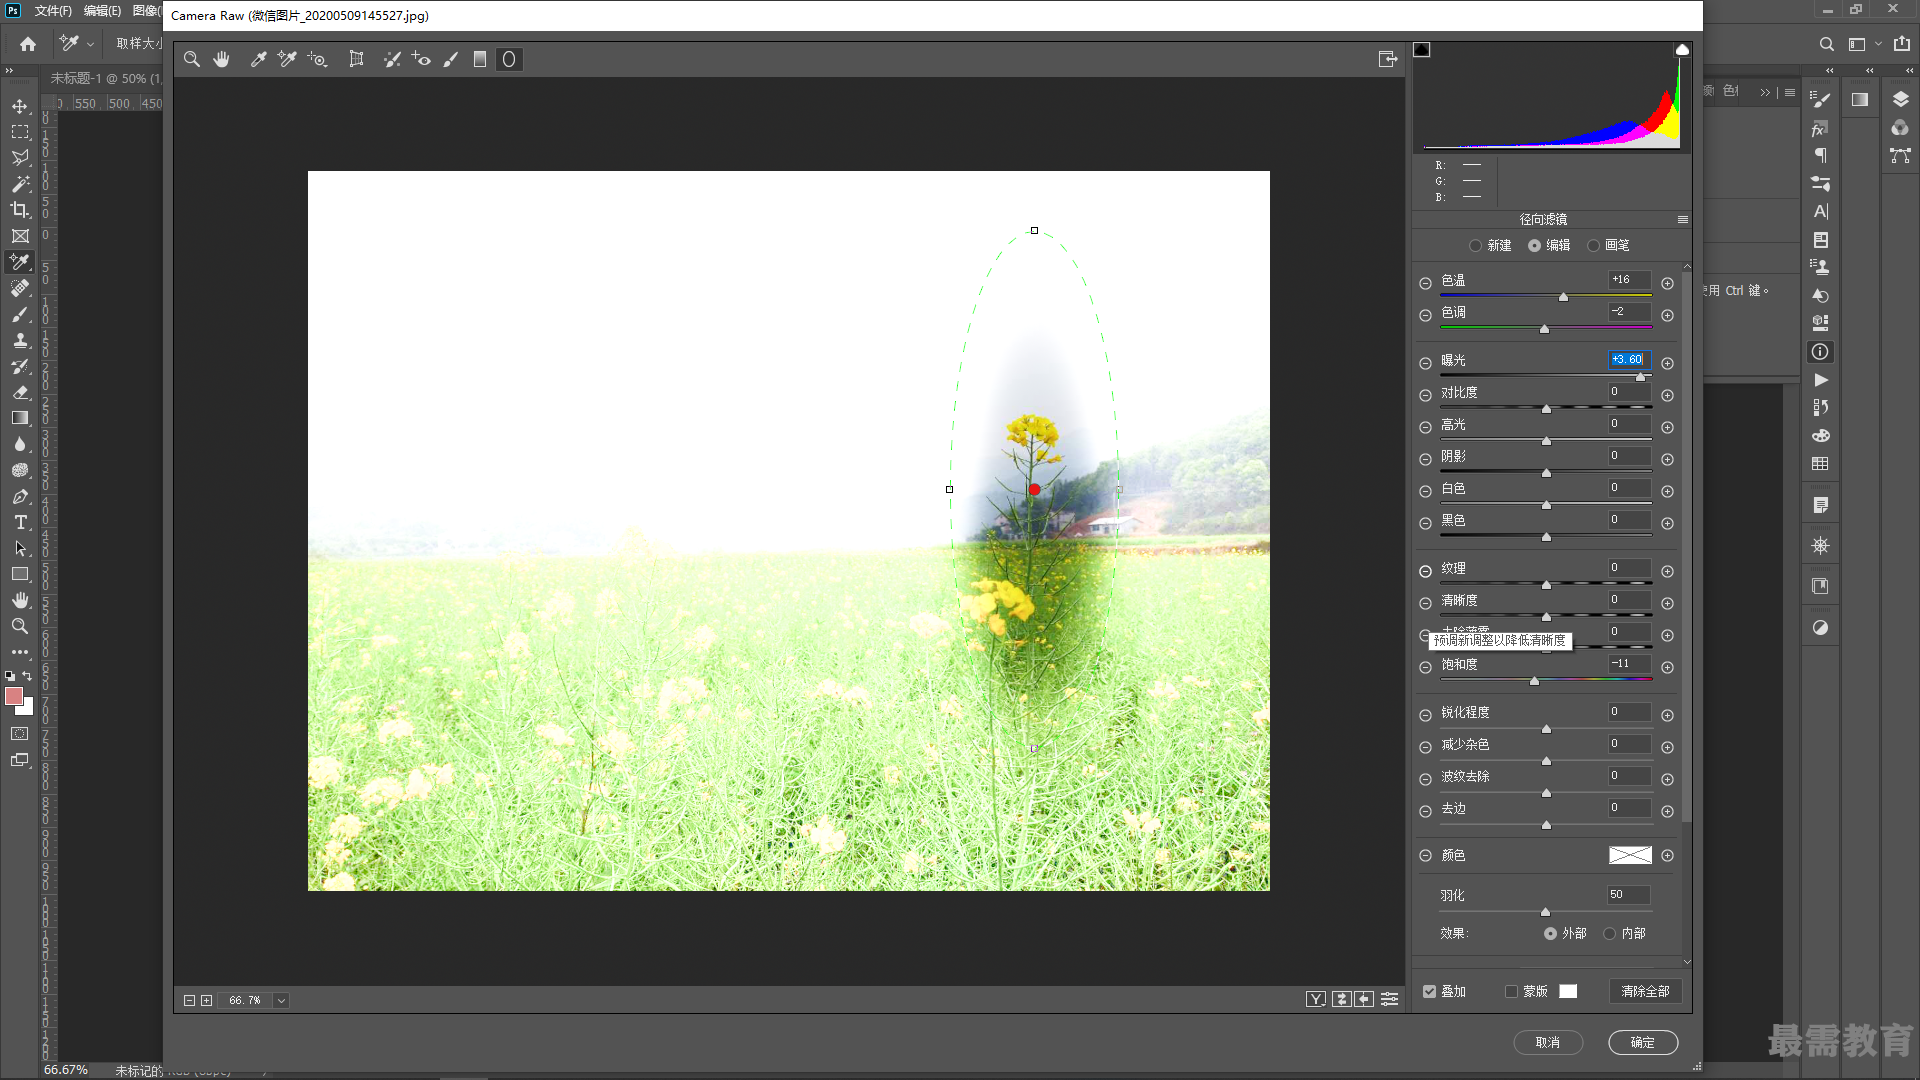Select the Radial Filter tool

509,60
